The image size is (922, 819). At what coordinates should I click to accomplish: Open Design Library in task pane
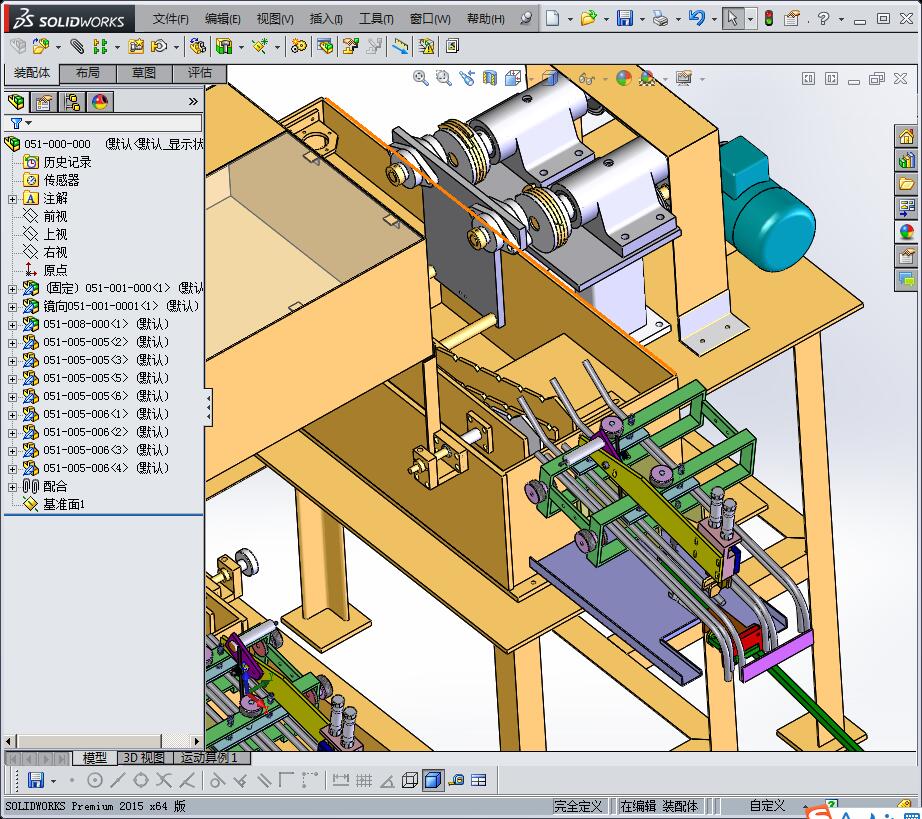(906, 160)
